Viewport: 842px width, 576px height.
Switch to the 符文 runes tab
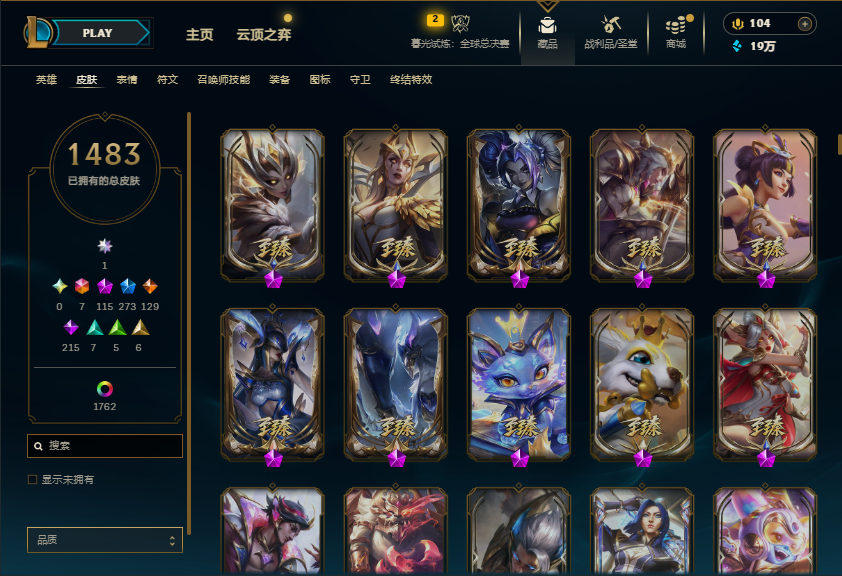(x=168, y=80)
